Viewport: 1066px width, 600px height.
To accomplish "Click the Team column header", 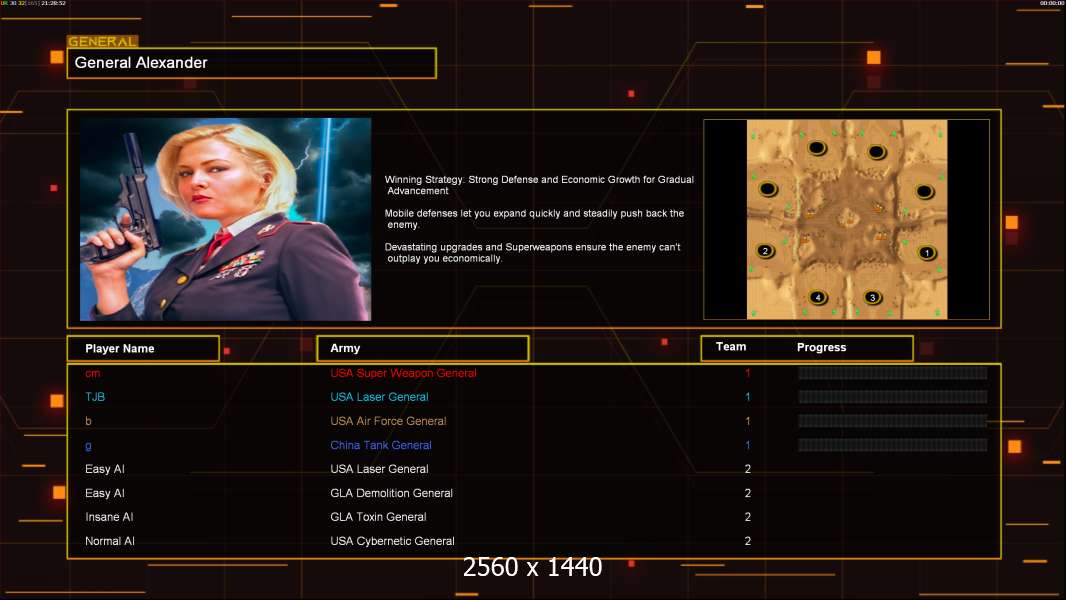I will click(x=731, y=347).
